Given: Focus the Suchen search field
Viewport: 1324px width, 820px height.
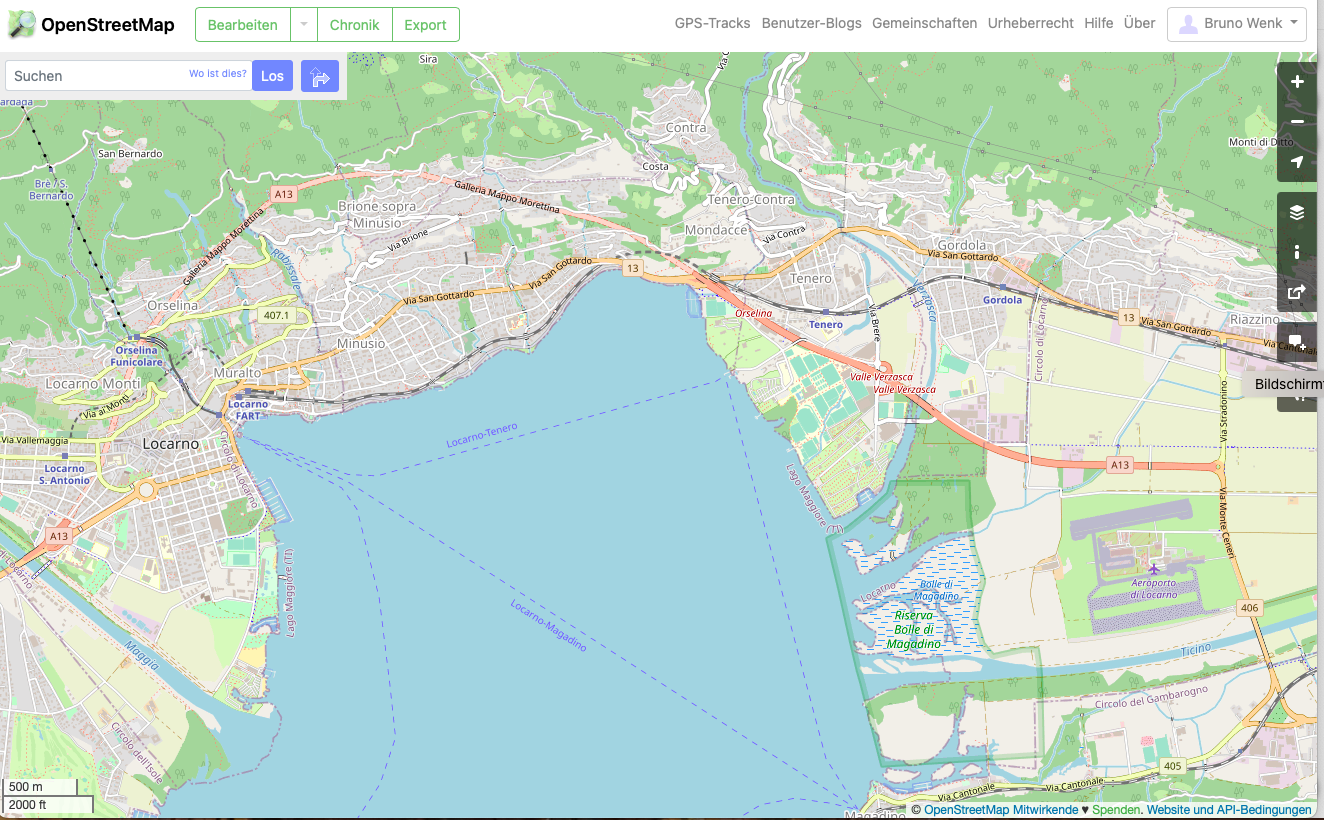Looking at the screenshot, I should pos(95,76).
